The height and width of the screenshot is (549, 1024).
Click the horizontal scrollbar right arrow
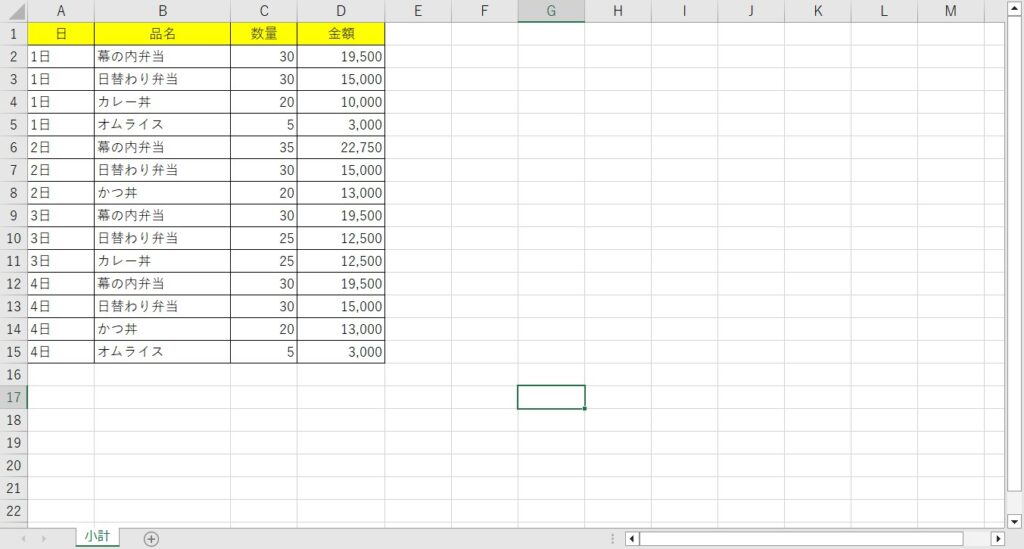pos(997,539)
